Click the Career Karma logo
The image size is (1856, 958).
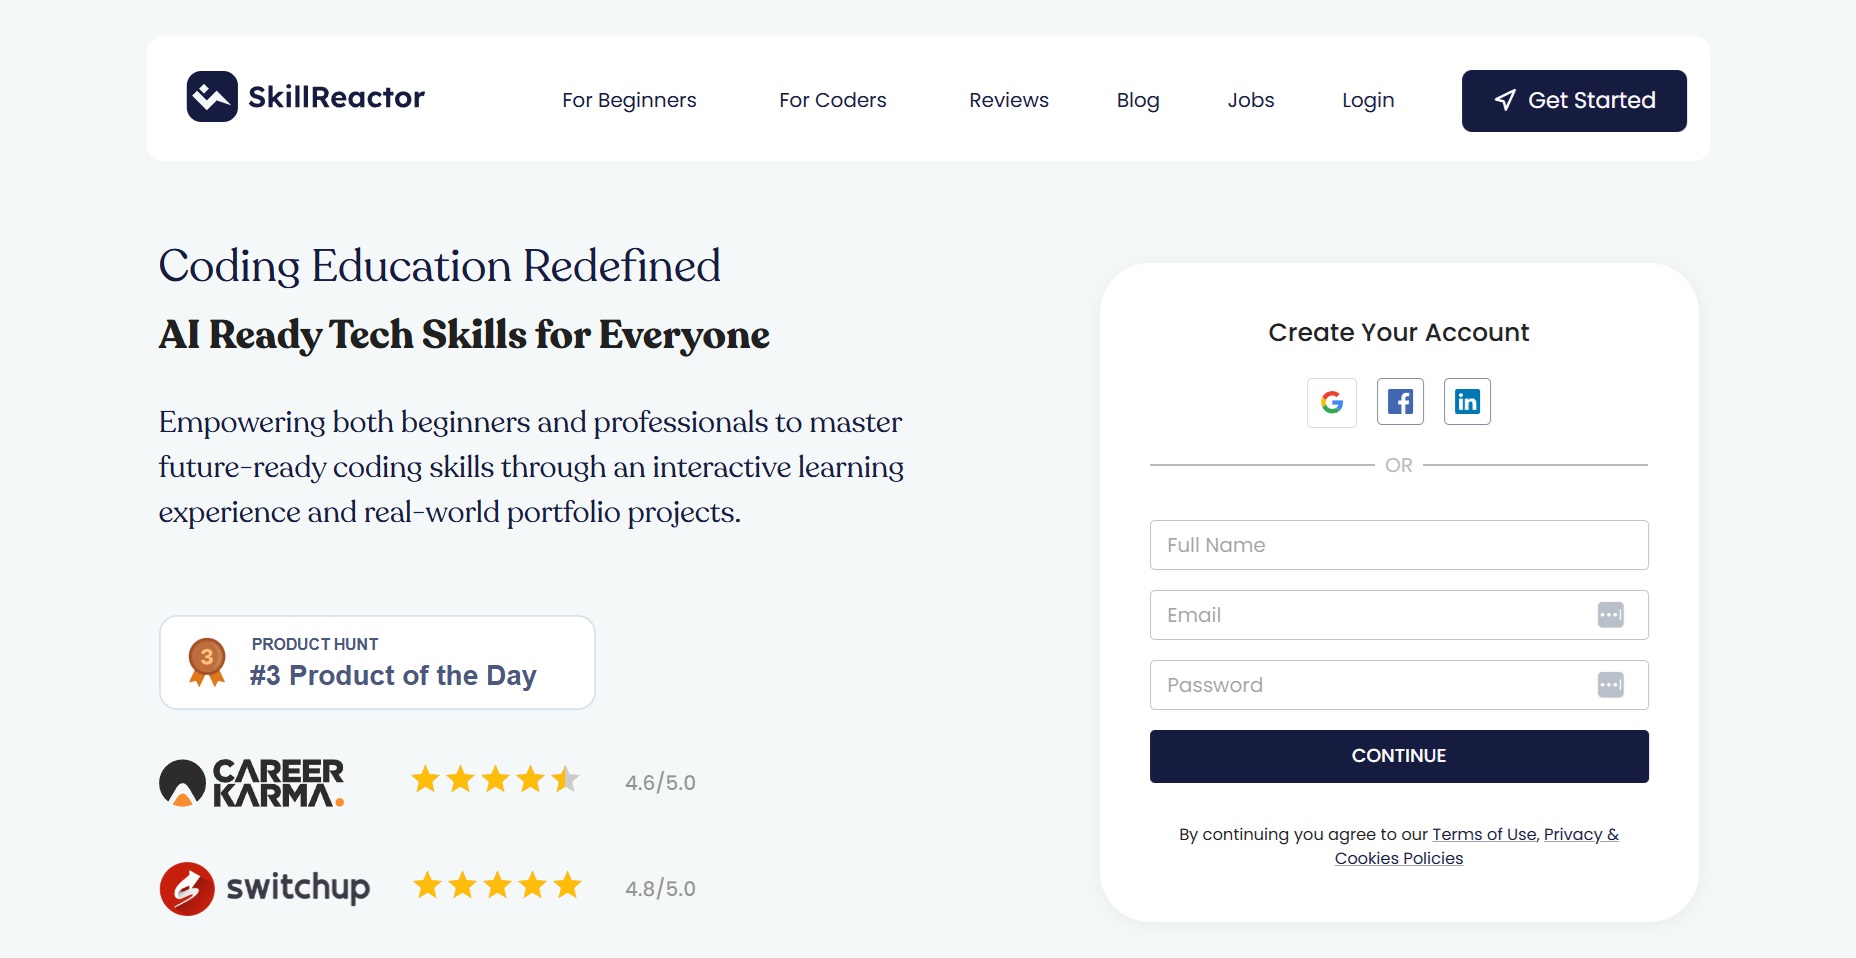(252, 782)
